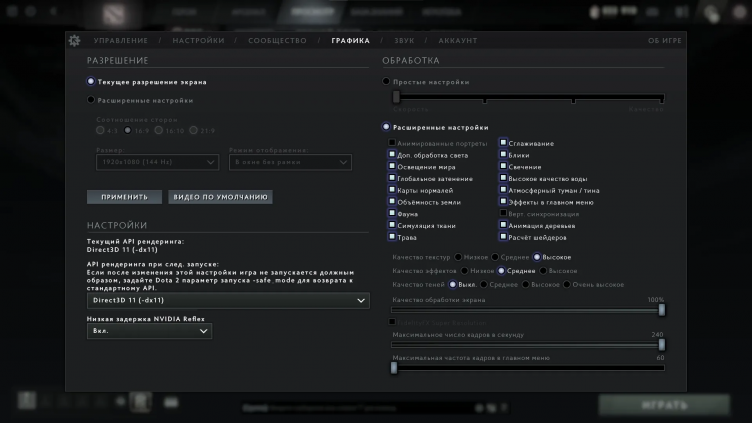Image resolution: width=752 pixels, height=423 pixels.
Task: Select Расширенные настройки under Разрешение
Action: tap(92, 100)
